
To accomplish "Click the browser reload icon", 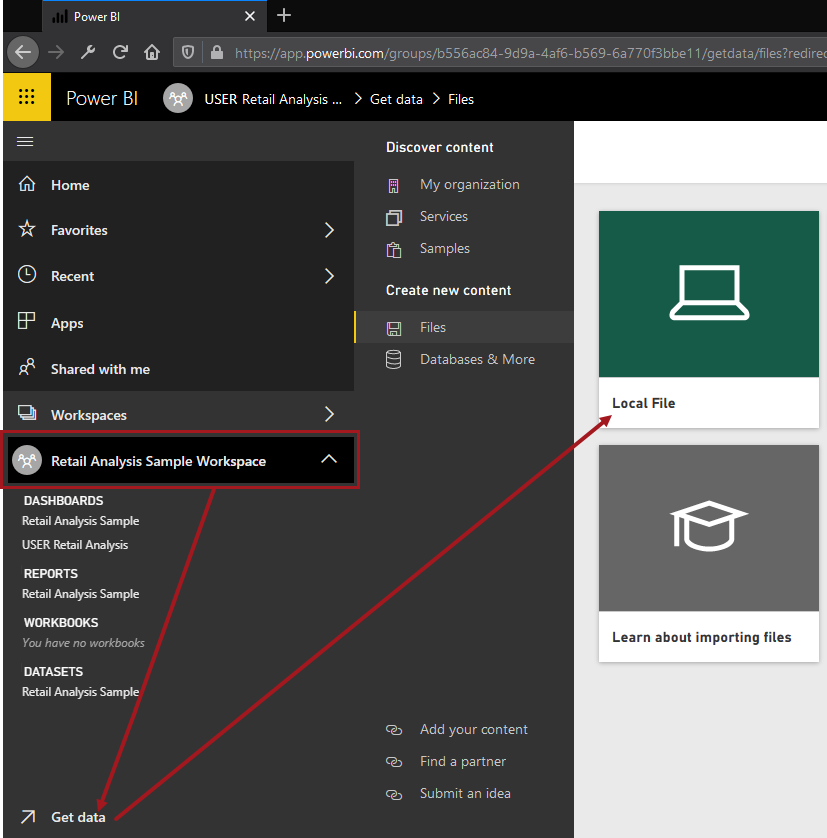I will 120,52.
